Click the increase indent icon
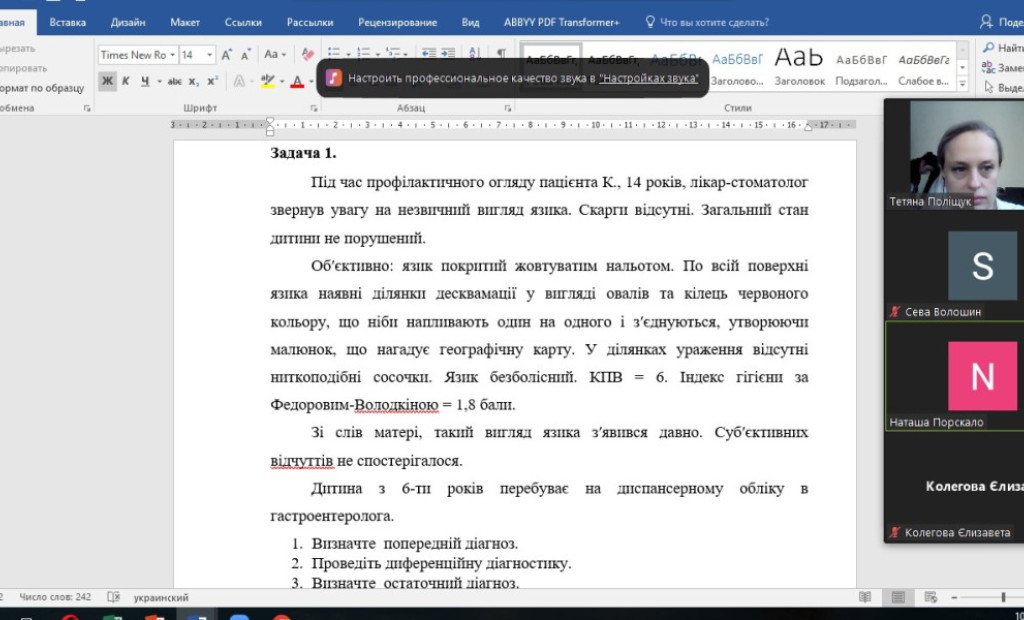Viewport: 1024px width, 620px height. pyautogui.click(x=447, y=52)
